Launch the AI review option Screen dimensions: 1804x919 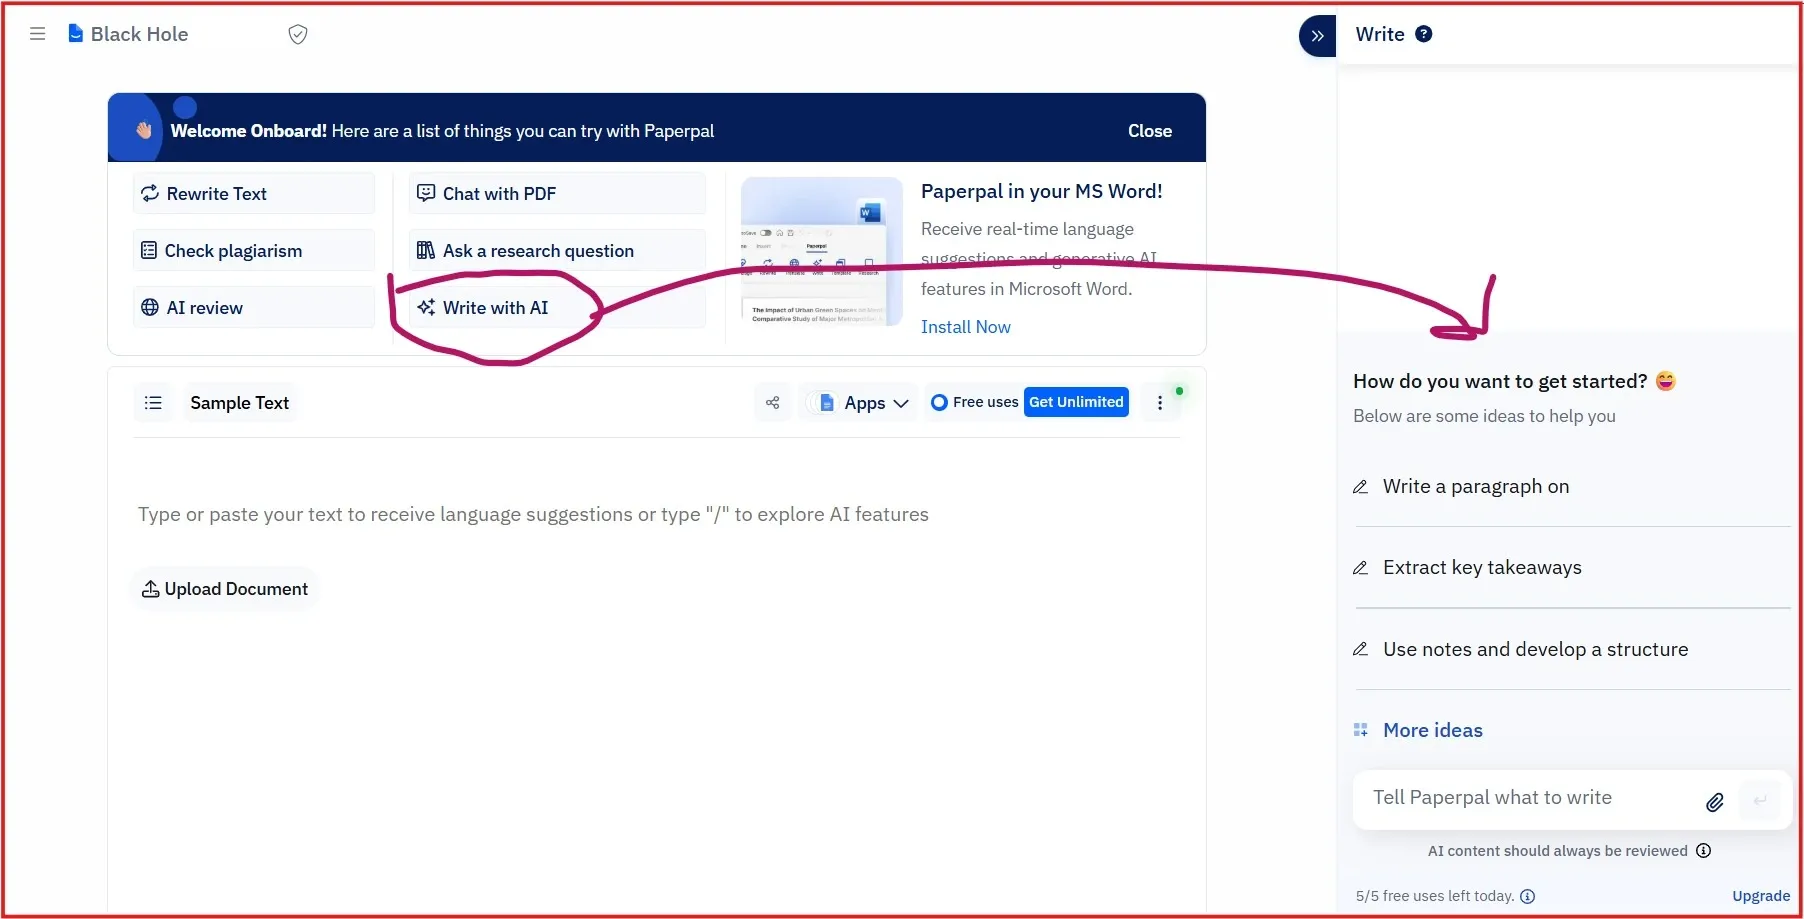click(x=254, y=307)
